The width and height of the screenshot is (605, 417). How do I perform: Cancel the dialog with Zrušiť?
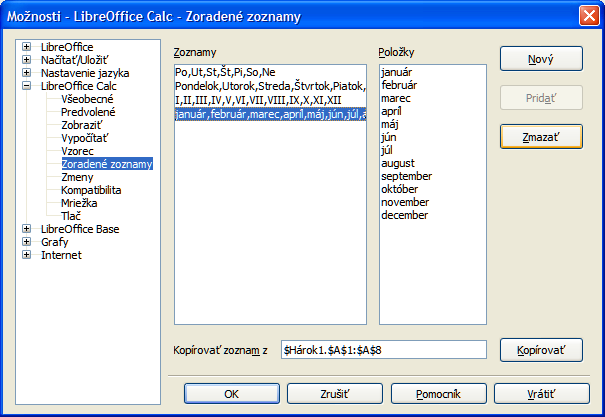point(335,394)
